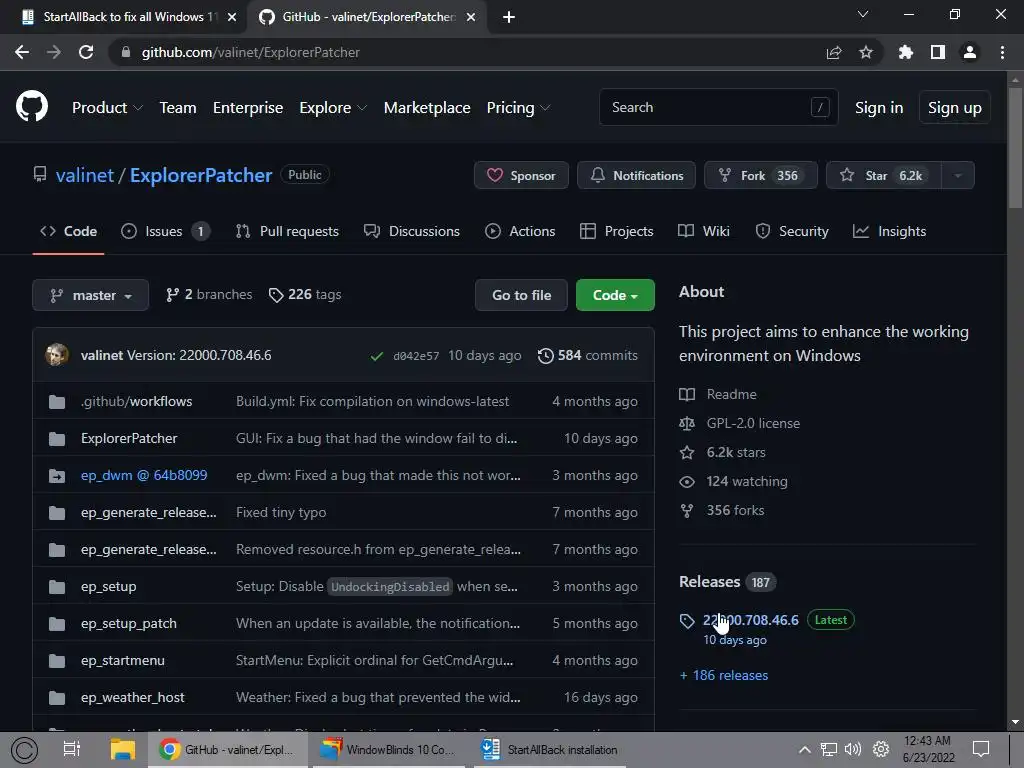The height and width of the screenshot is (768, 1024).
Task: Click the Sponsor button
Action: pyautogui.click(x=521, y=175)
